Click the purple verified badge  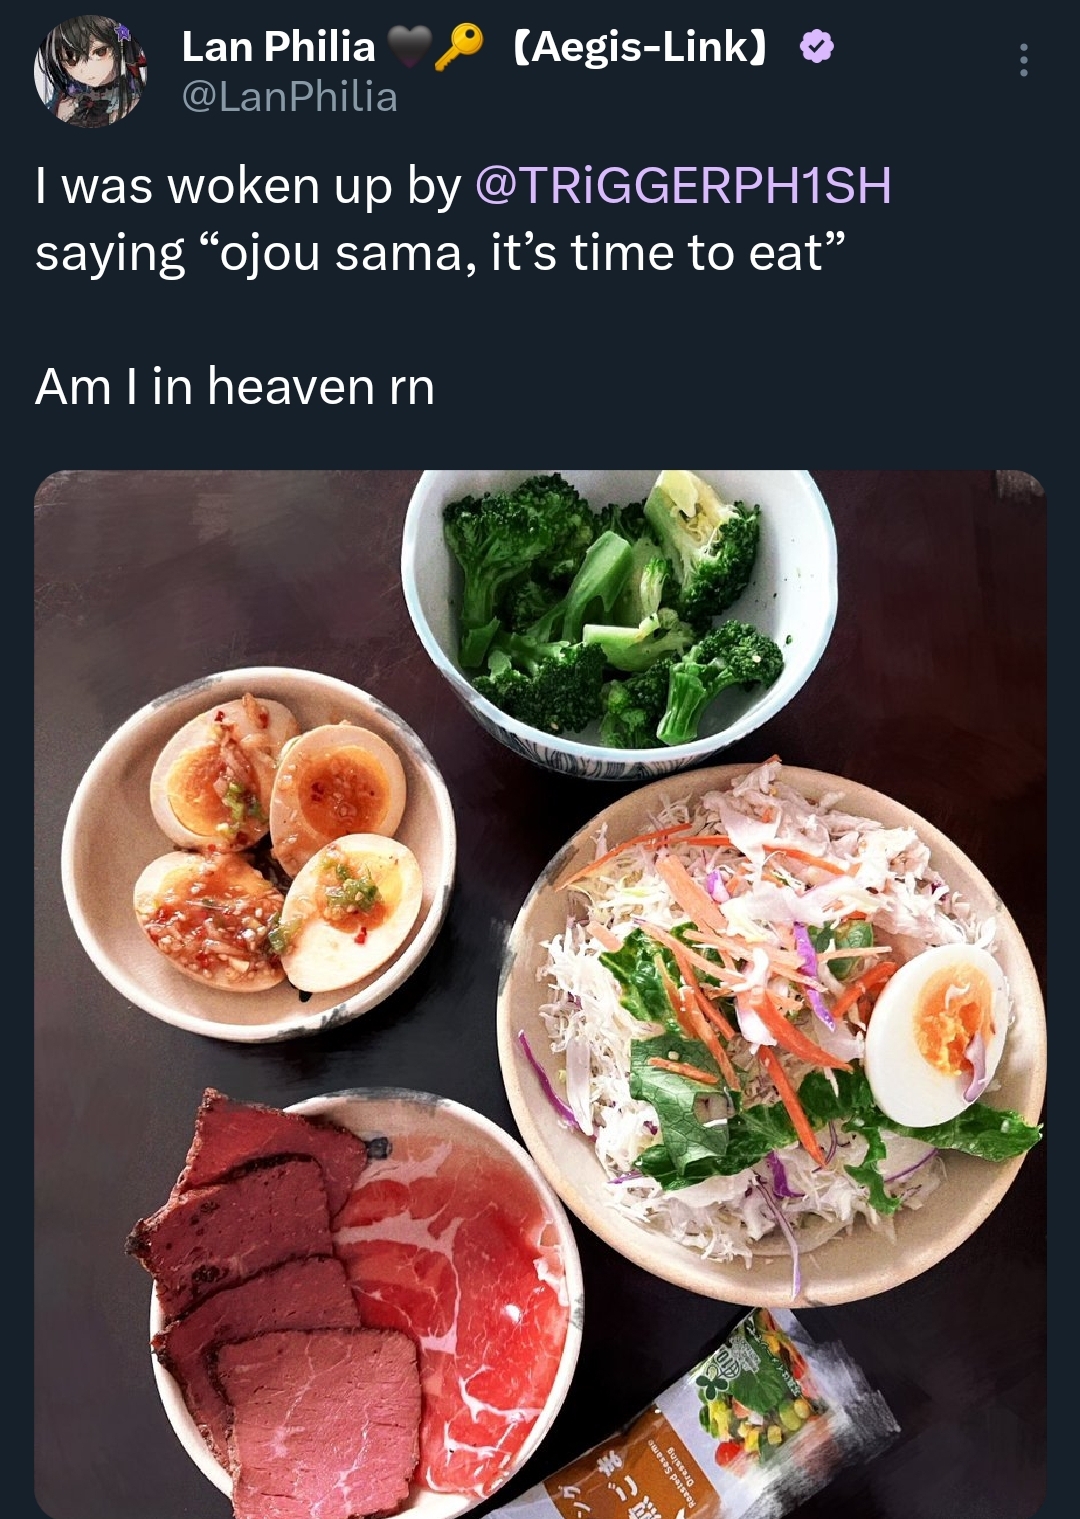[817, 47]
